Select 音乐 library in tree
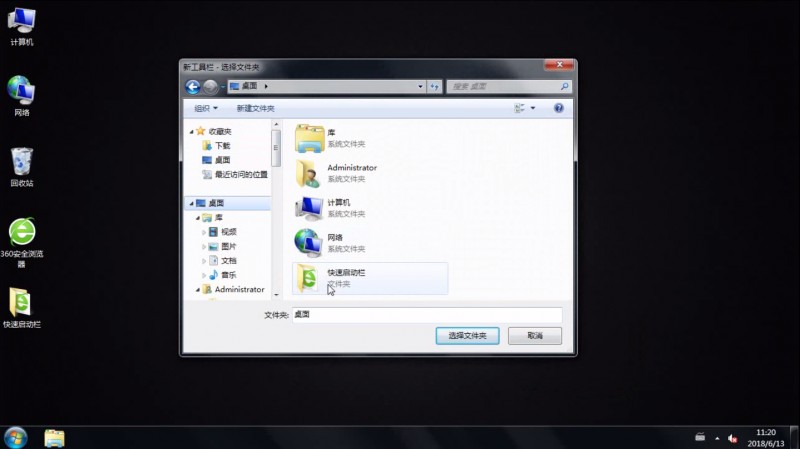This screenshot has width=800, height=449. coord(223,275)
